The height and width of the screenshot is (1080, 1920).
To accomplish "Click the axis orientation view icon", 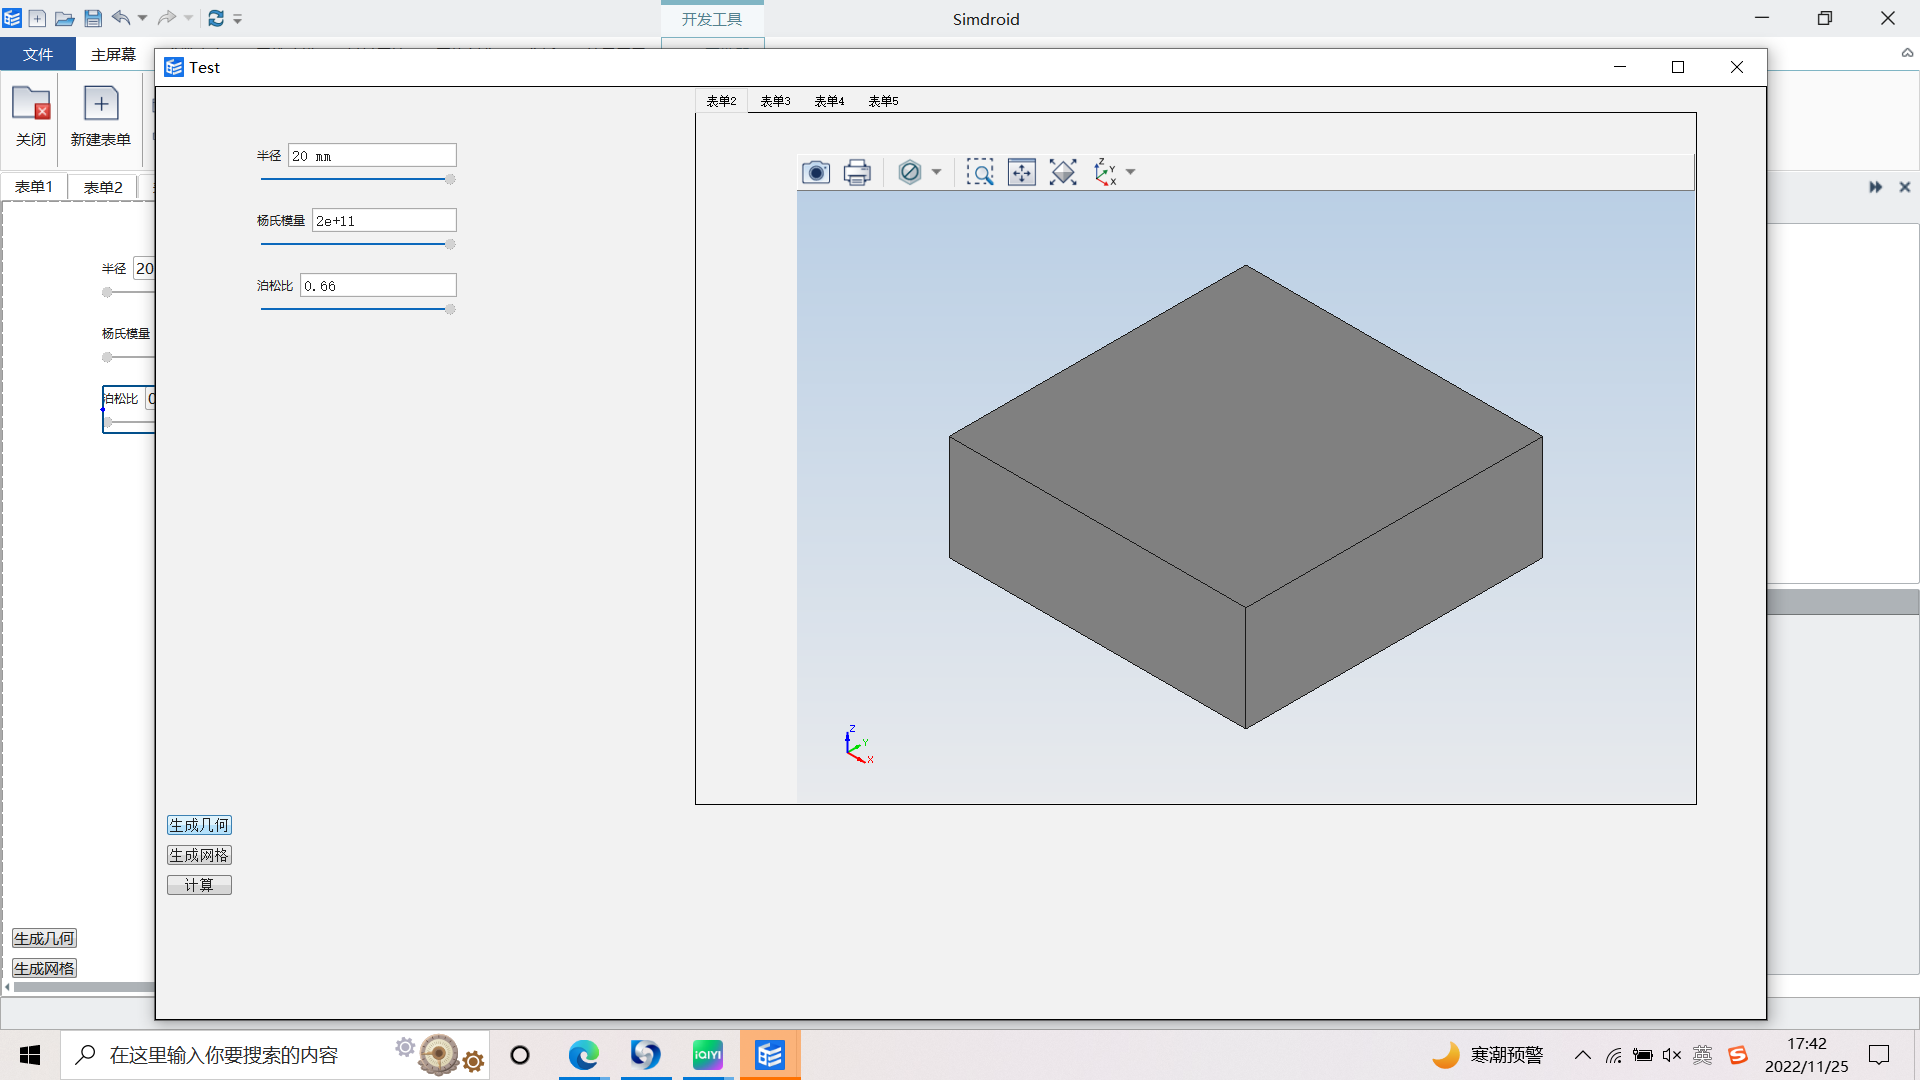I will tap(1105, 172).
